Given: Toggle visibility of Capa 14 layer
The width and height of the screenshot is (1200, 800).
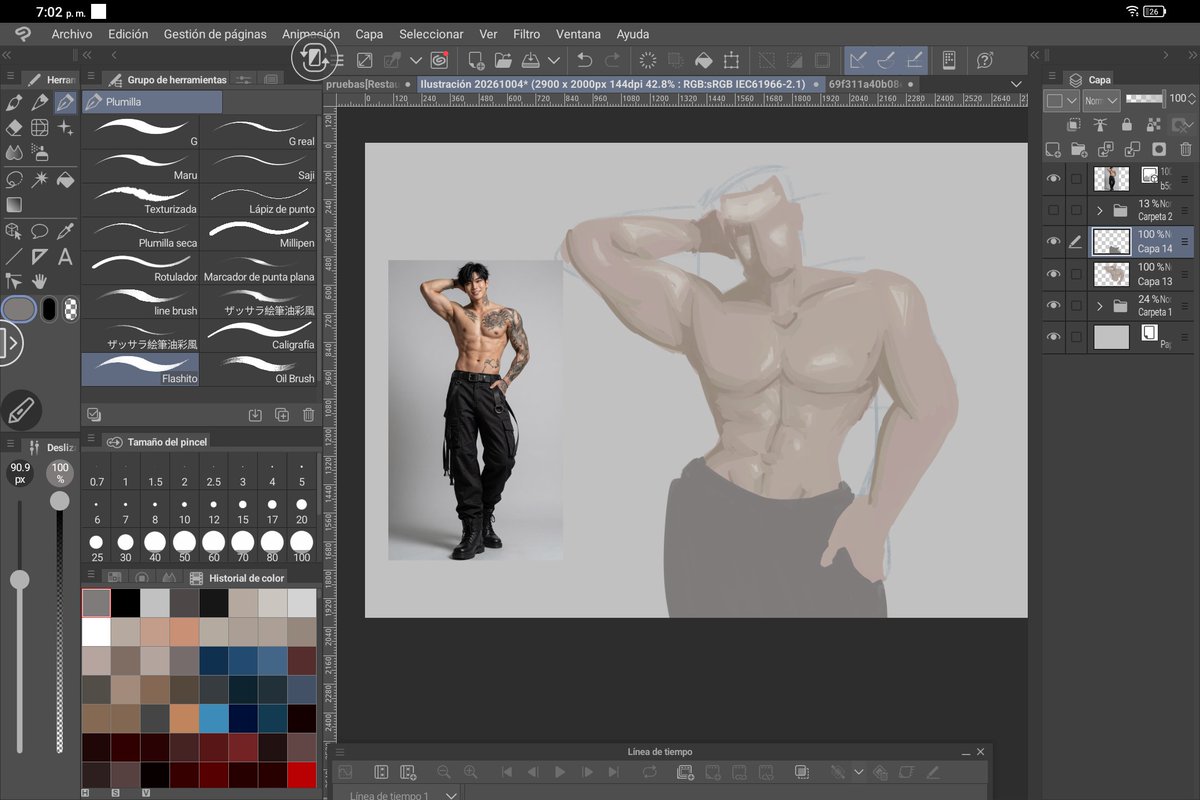Looking at the screenshot, I should (x=1053, y=241).
